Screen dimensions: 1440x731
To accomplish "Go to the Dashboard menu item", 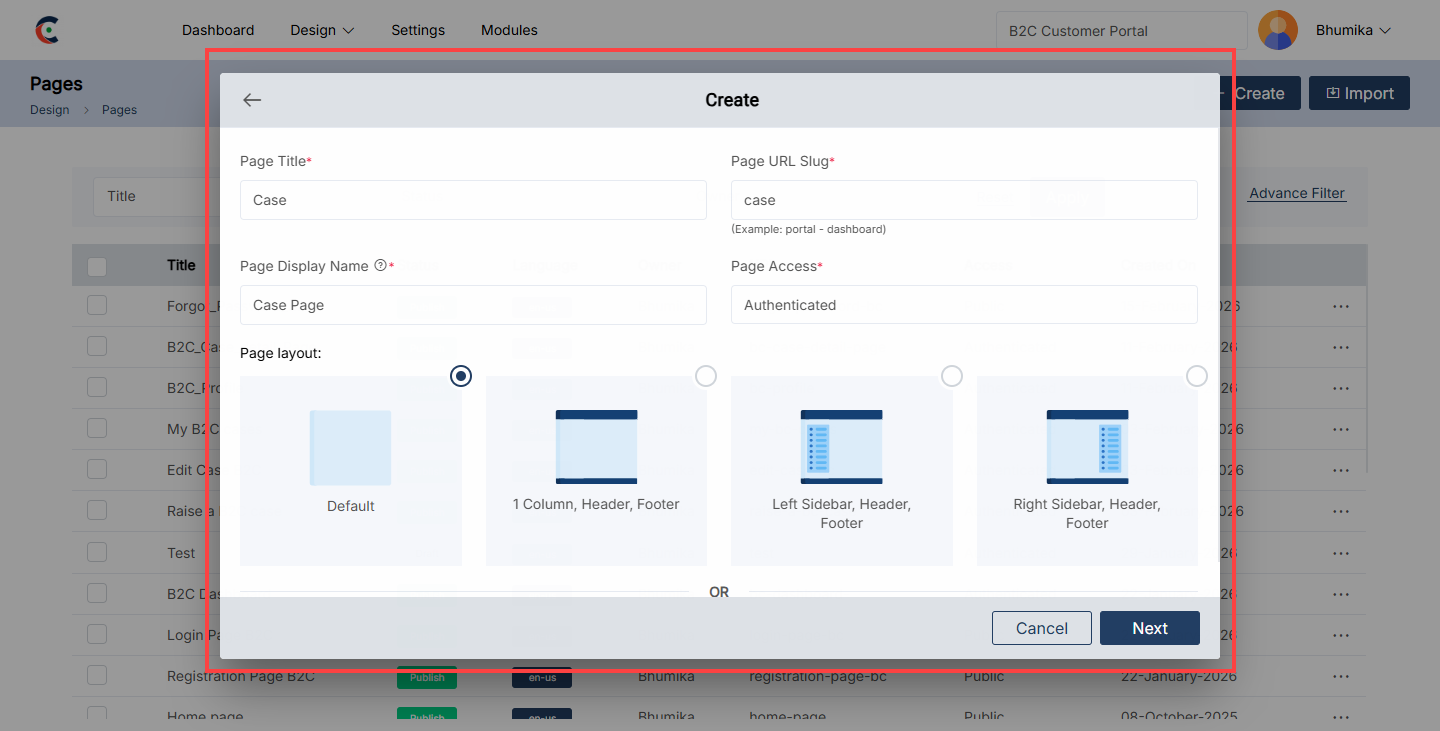I will 218,30.
